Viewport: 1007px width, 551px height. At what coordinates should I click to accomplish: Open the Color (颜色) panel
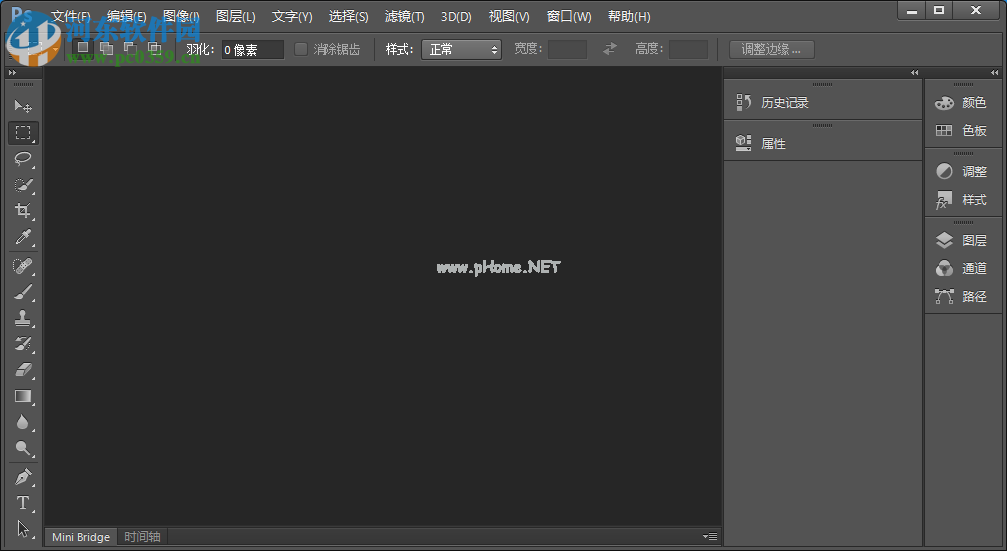coord(963,103)
